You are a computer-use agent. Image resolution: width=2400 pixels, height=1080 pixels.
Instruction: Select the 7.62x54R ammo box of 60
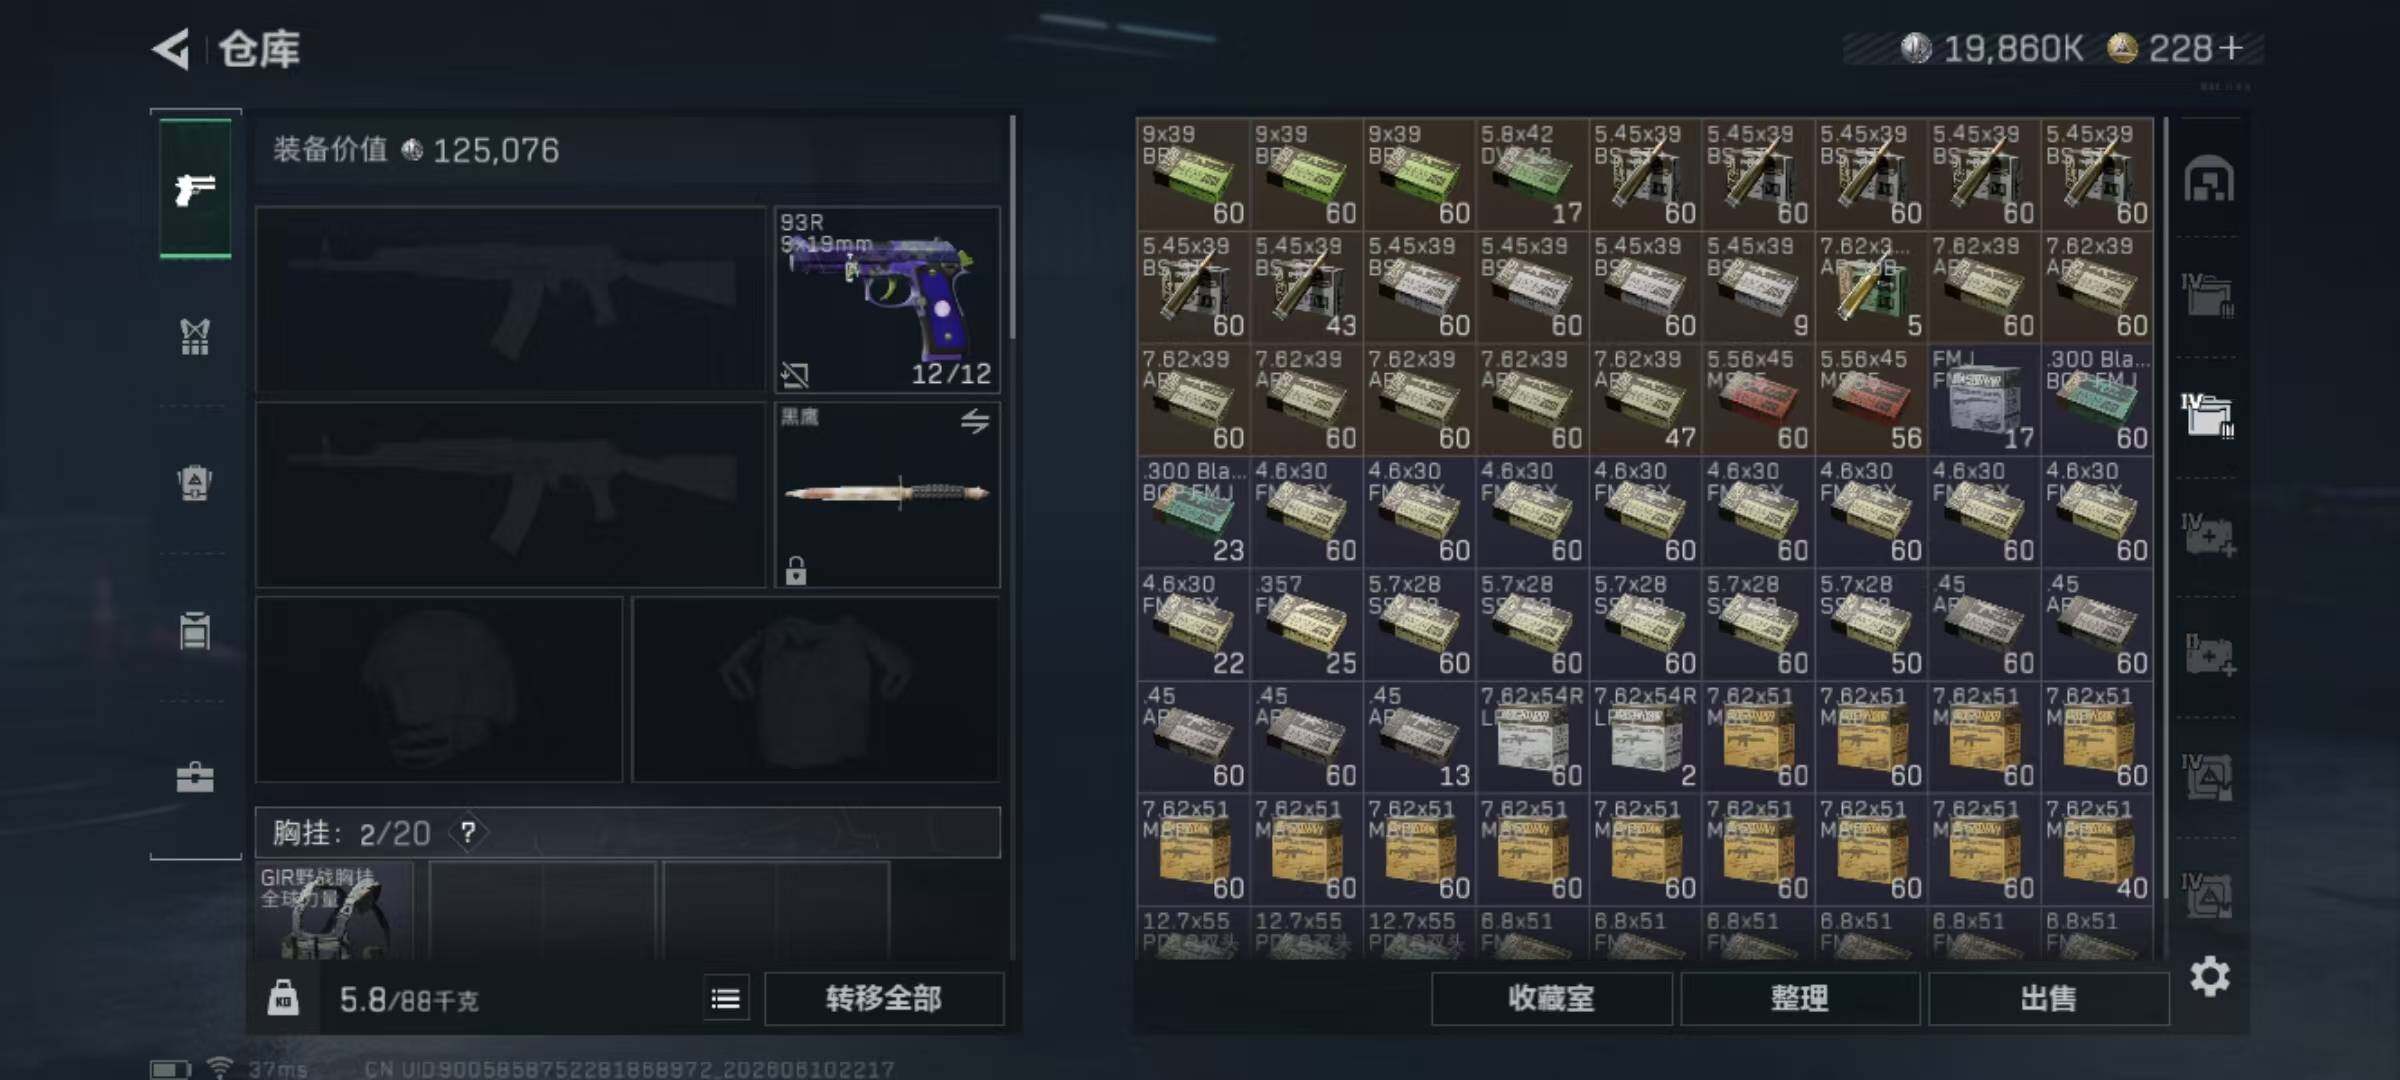[1532, 737]
